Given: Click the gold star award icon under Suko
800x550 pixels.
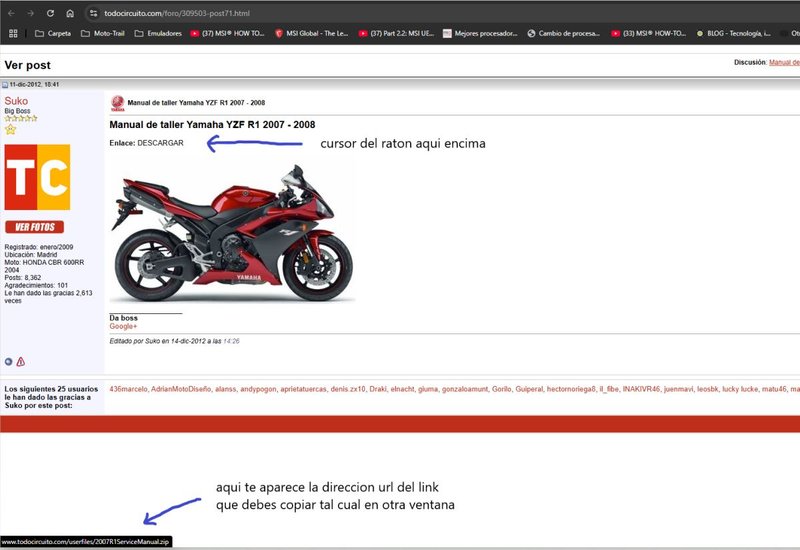Looking at the screenshot, I should click(10, 130).
